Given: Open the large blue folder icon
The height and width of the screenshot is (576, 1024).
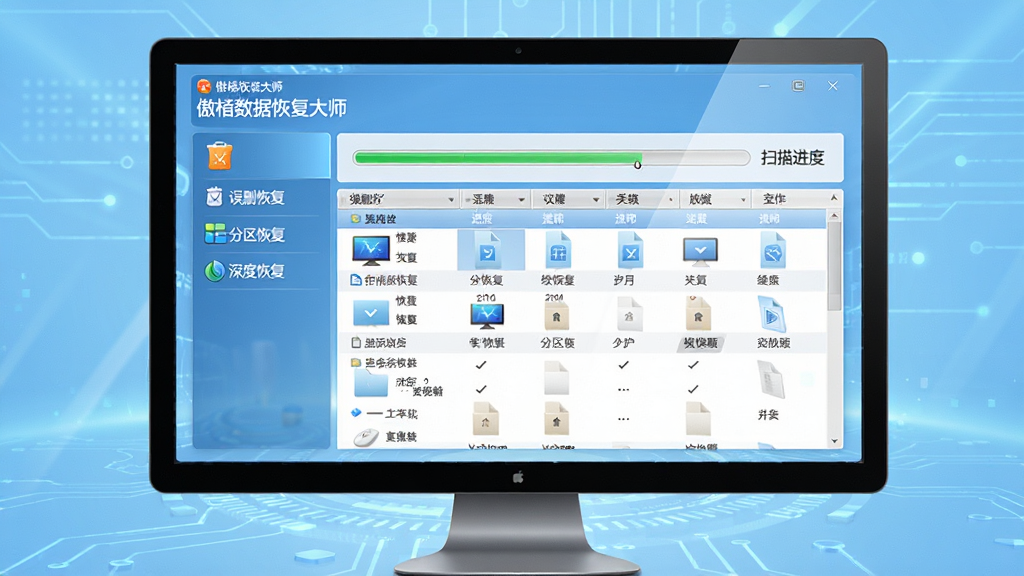Looking at the screenshot, I should point(370,384).
